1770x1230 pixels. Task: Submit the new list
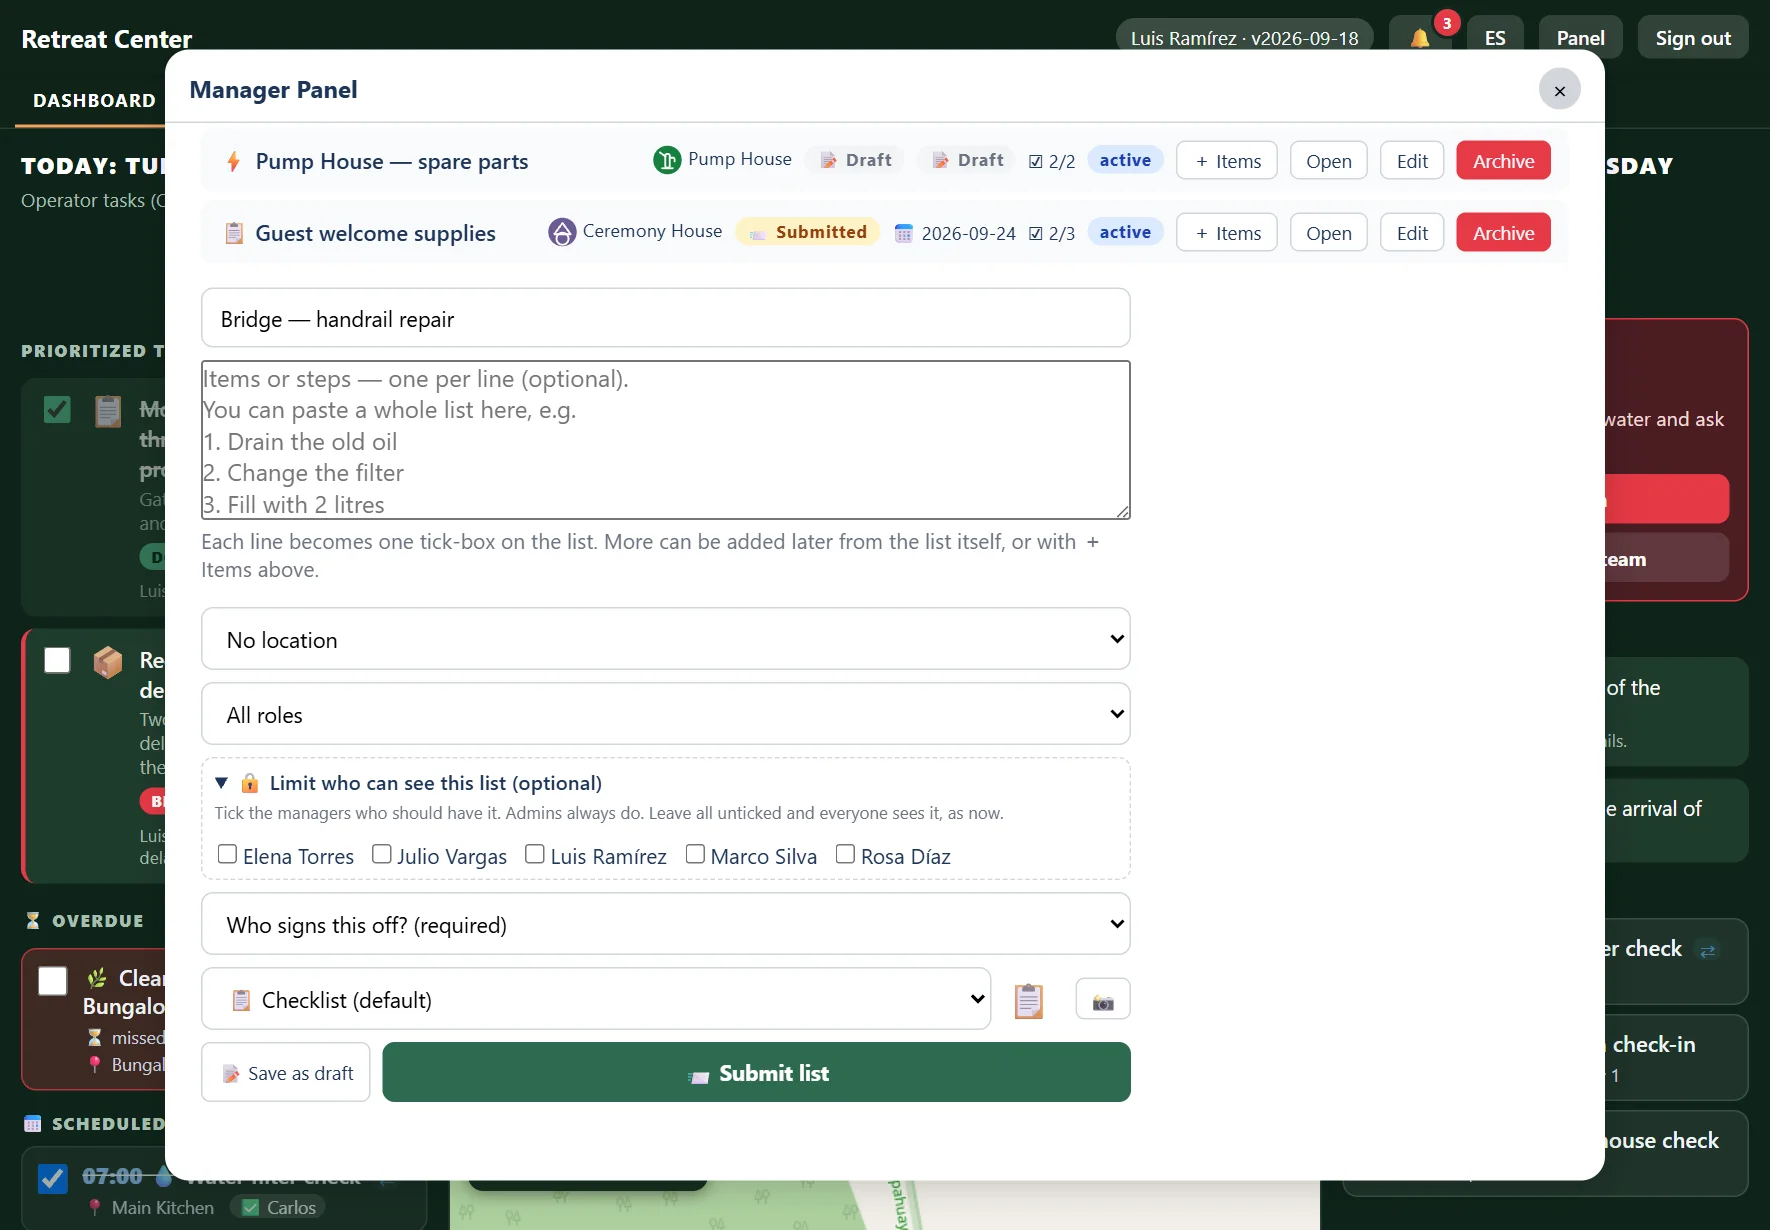(757, 1073)
